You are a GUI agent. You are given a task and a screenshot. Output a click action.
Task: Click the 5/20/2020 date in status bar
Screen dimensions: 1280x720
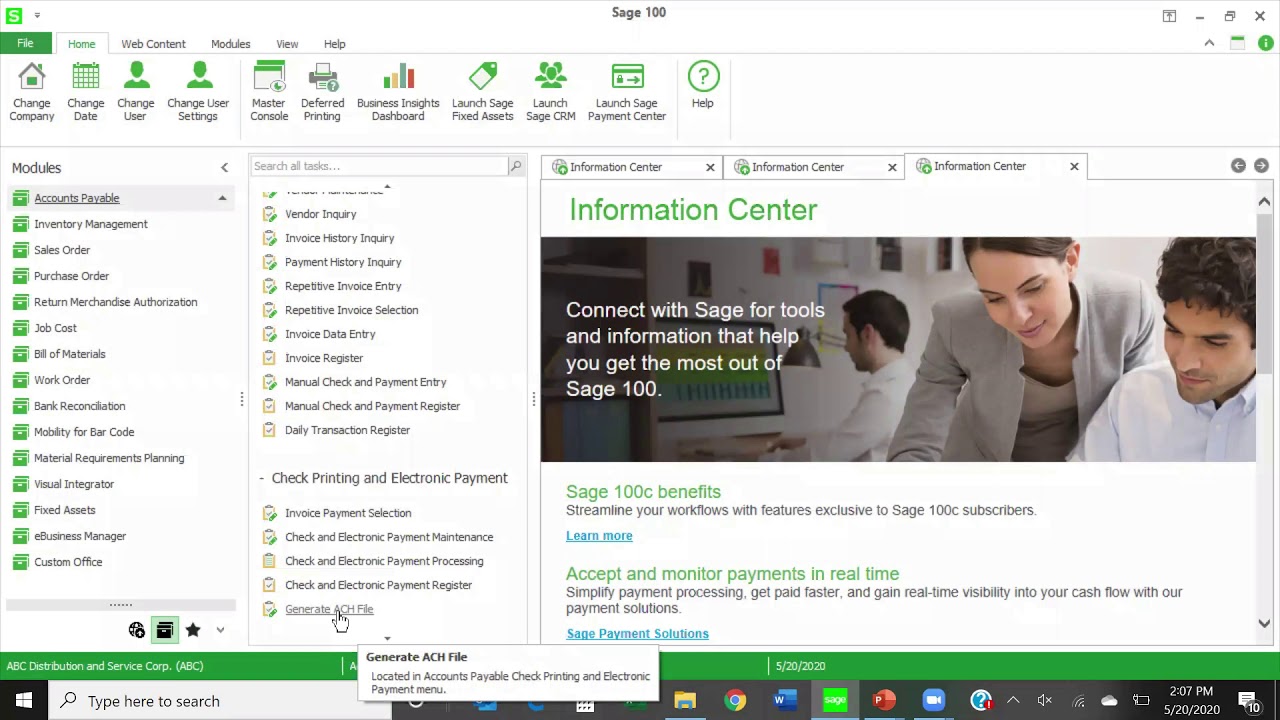click(800, 666)
